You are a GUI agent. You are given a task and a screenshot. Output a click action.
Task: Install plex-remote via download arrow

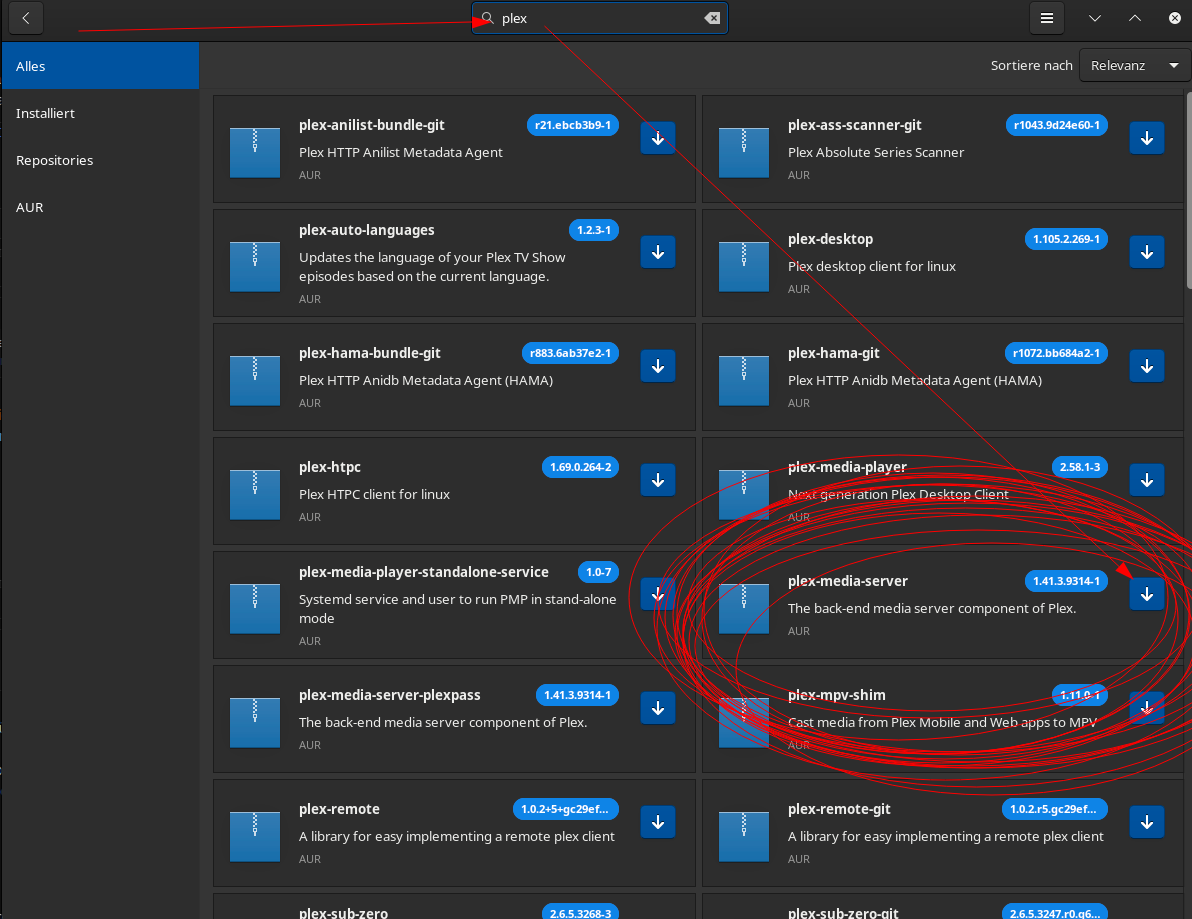(658, 822)
